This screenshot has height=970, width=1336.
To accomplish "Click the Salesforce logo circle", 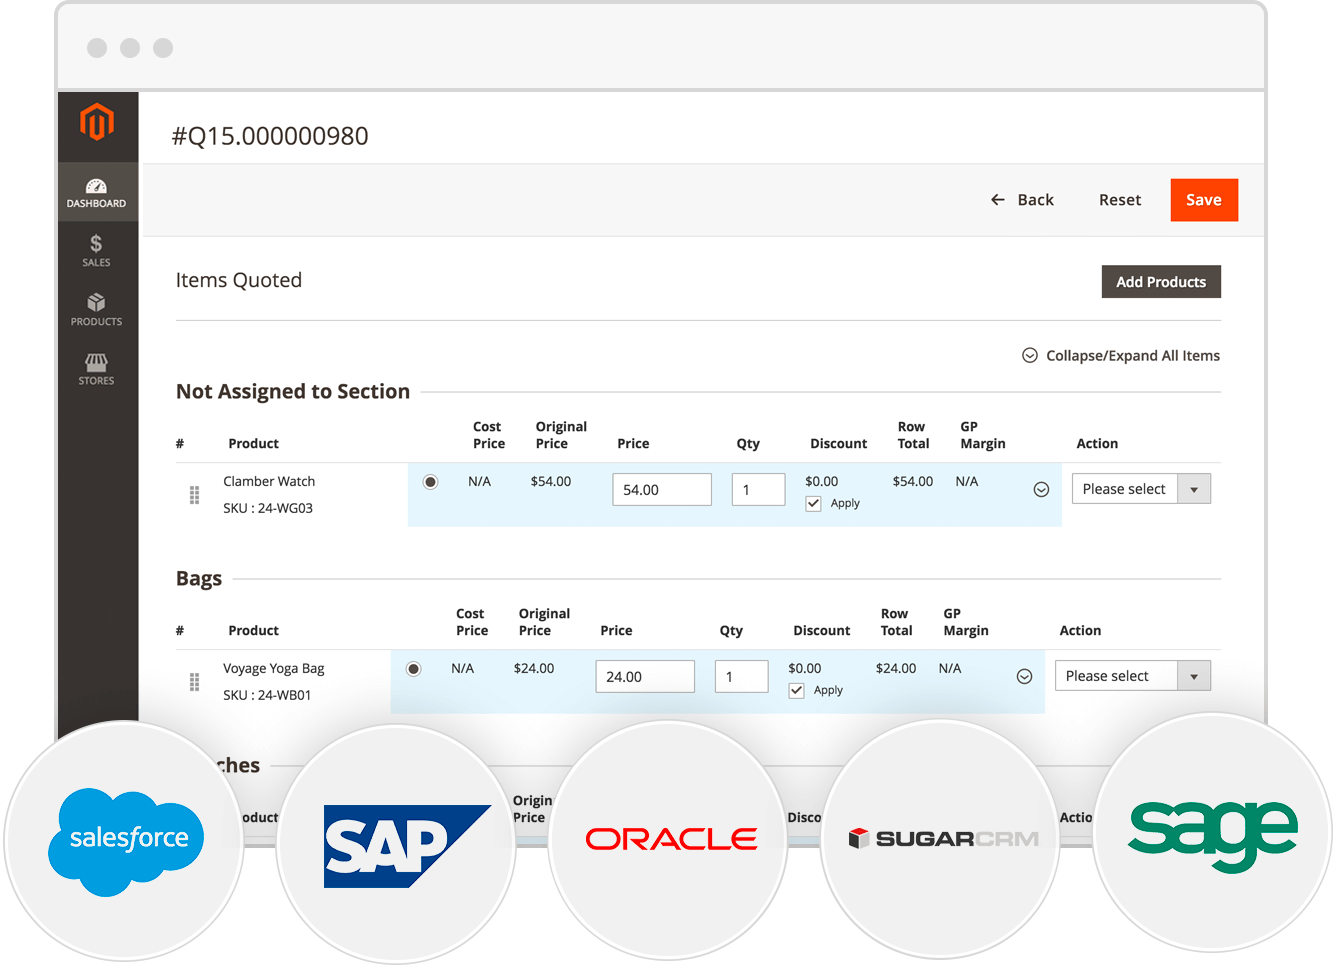I will click(125, 841).
